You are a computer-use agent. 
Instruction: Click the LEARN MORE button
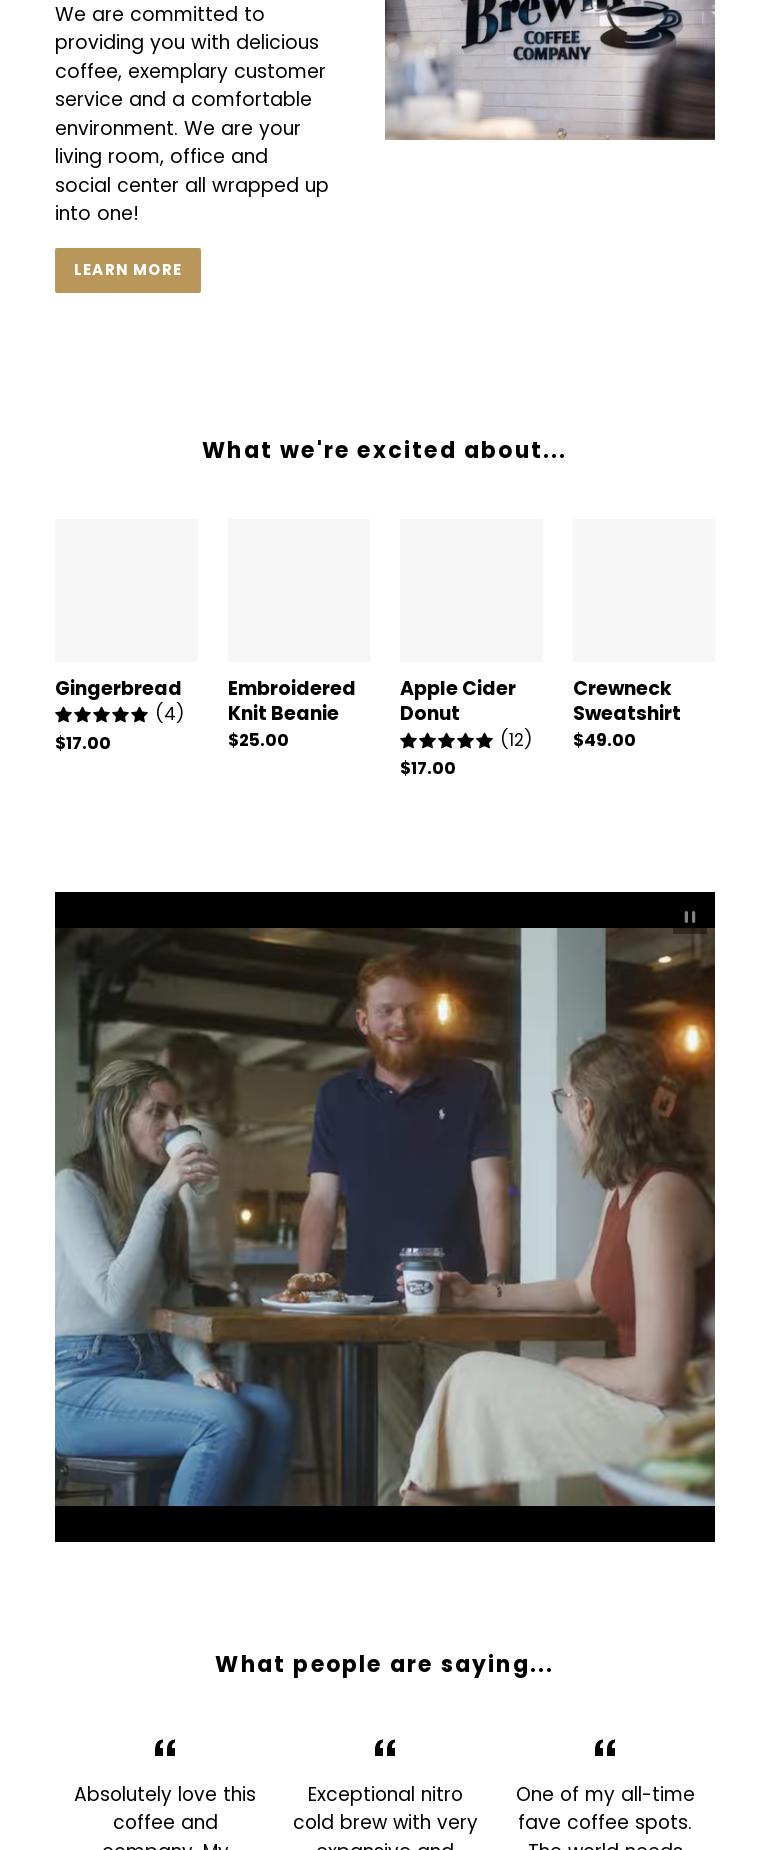click(128, 270)
